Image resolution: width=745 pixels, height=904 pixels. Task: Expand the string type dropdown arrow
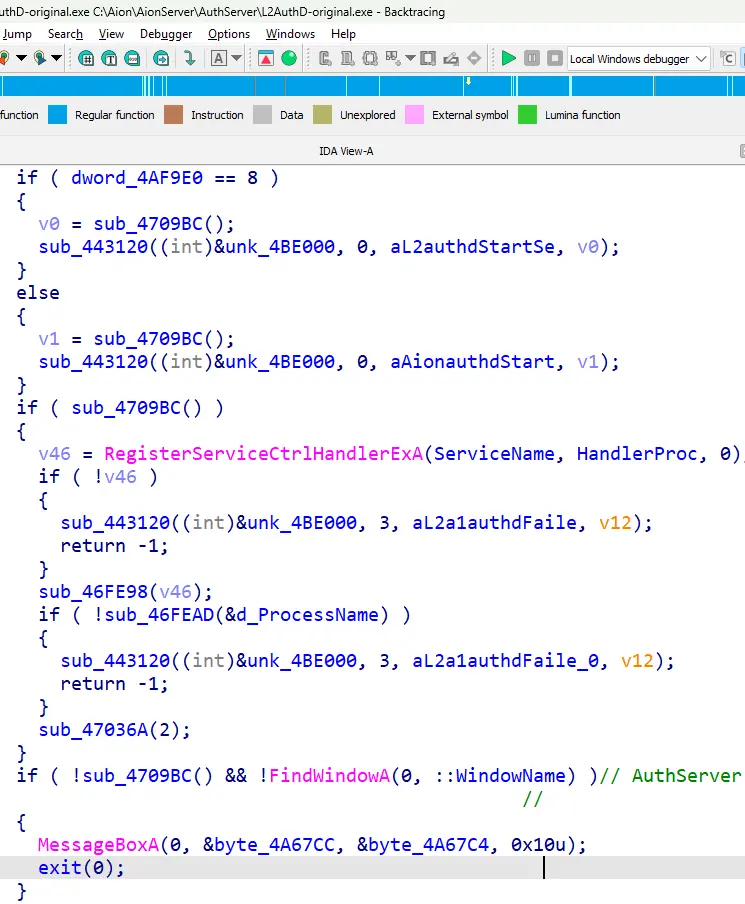tap(236, 58)
